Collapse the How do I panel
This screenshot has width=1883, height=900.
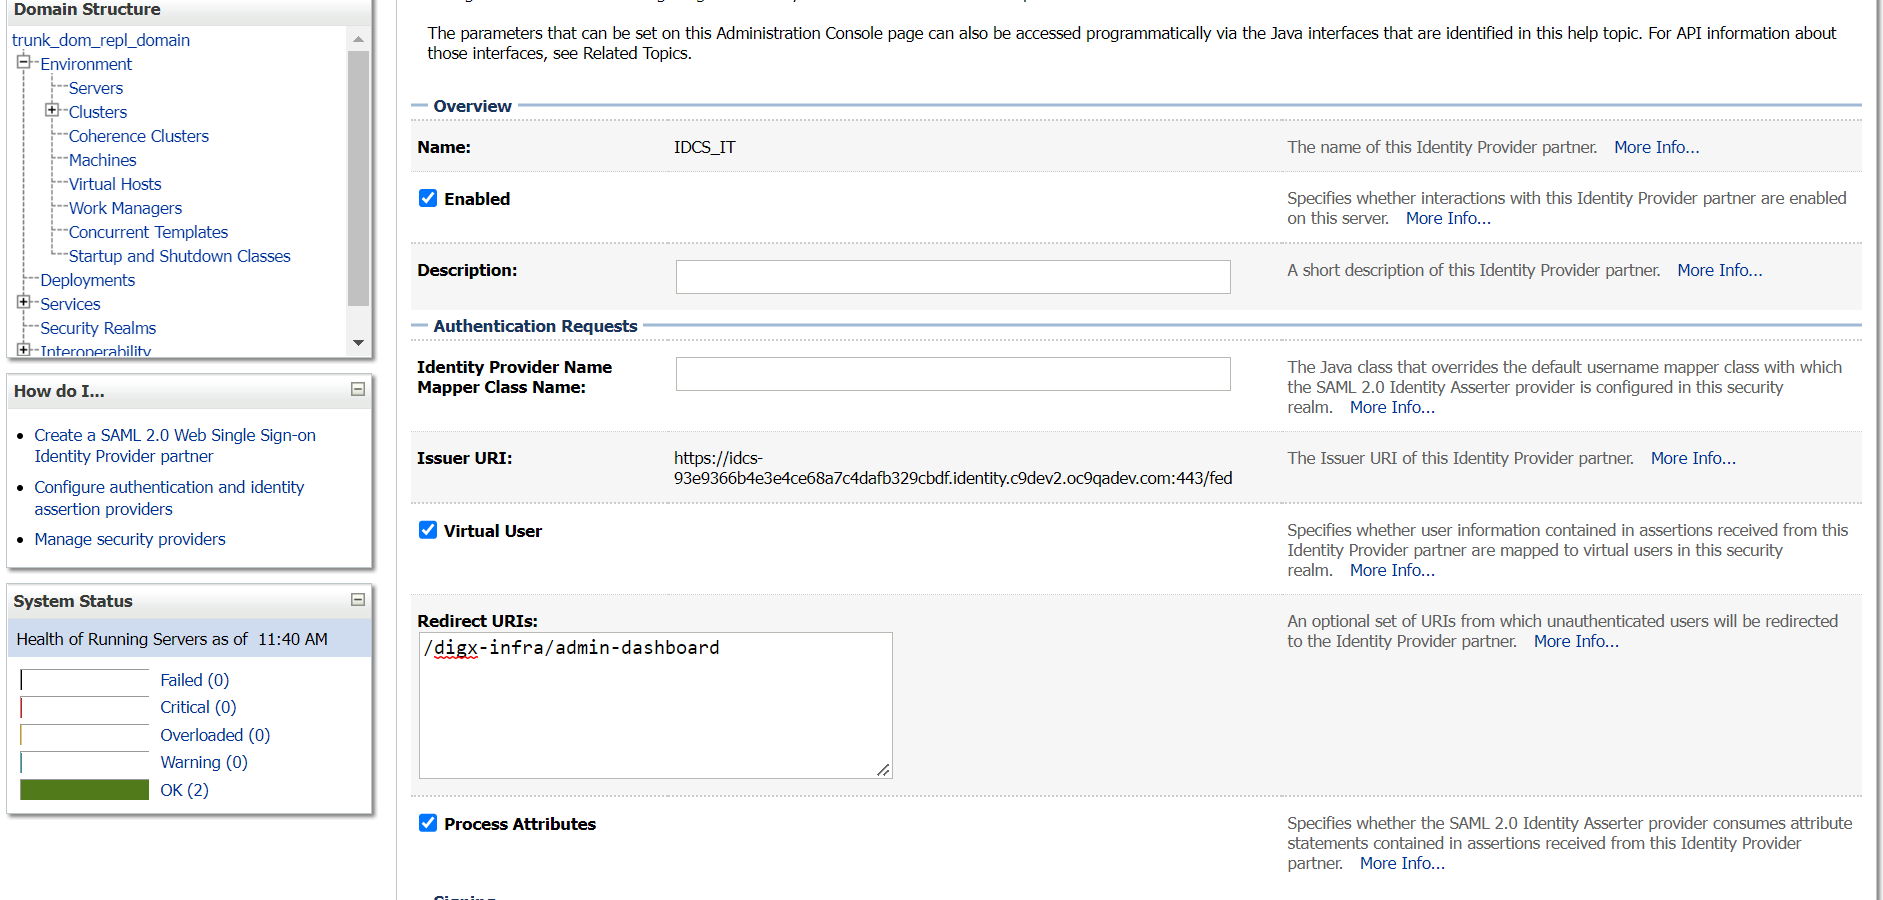tap(358, 389)
